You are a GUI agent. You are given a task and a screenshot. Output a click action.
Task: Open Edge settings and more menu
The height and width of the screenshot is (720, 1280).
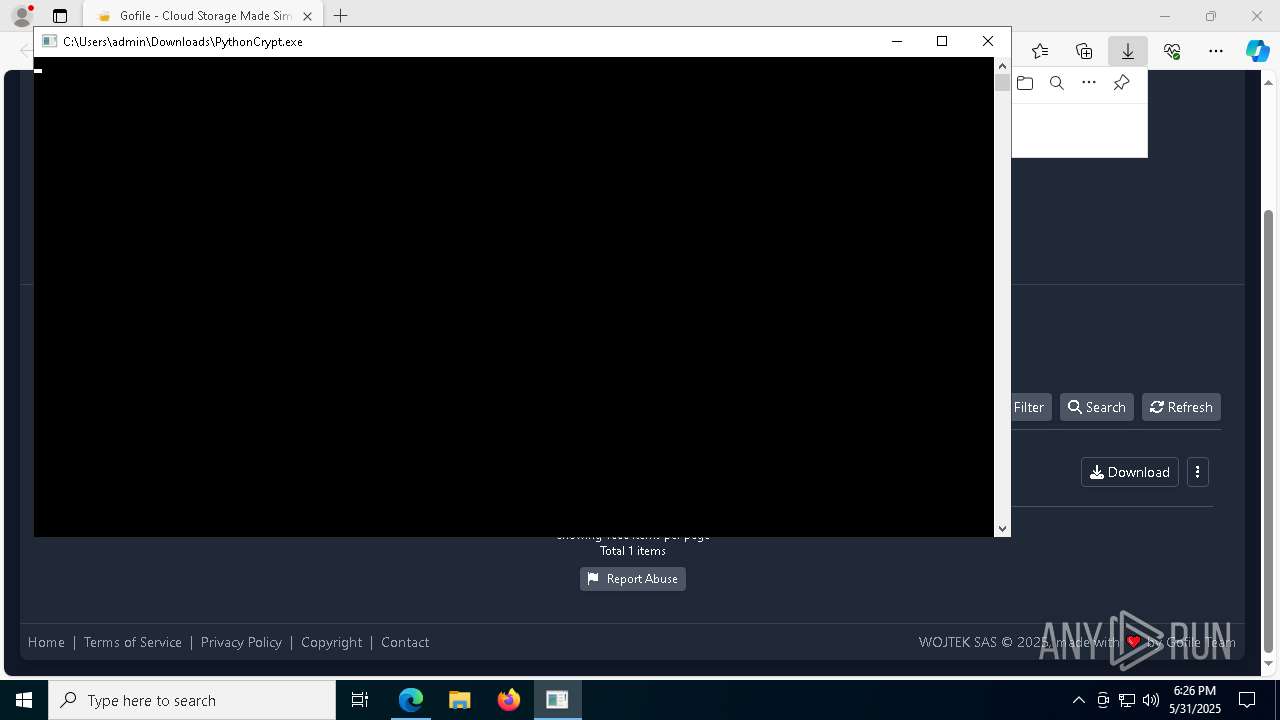coord(1216,51)
